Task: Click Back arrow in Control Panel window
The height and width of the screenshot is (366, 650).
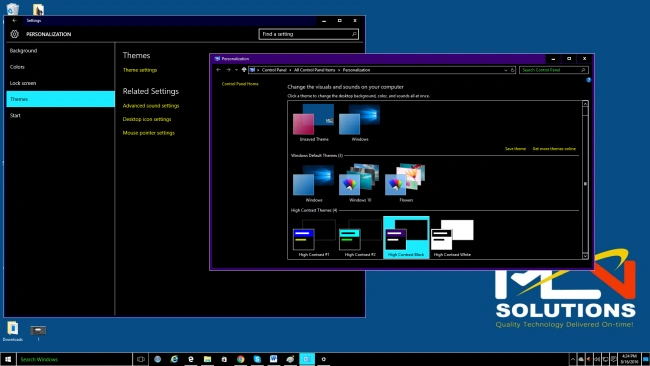Action: click(218, 70)
